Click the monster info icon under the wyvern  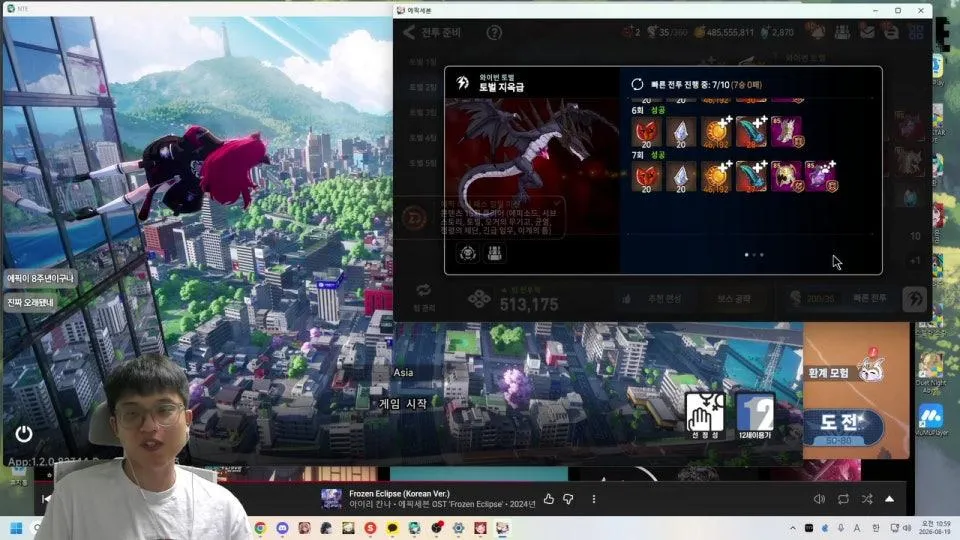point(468,253)
